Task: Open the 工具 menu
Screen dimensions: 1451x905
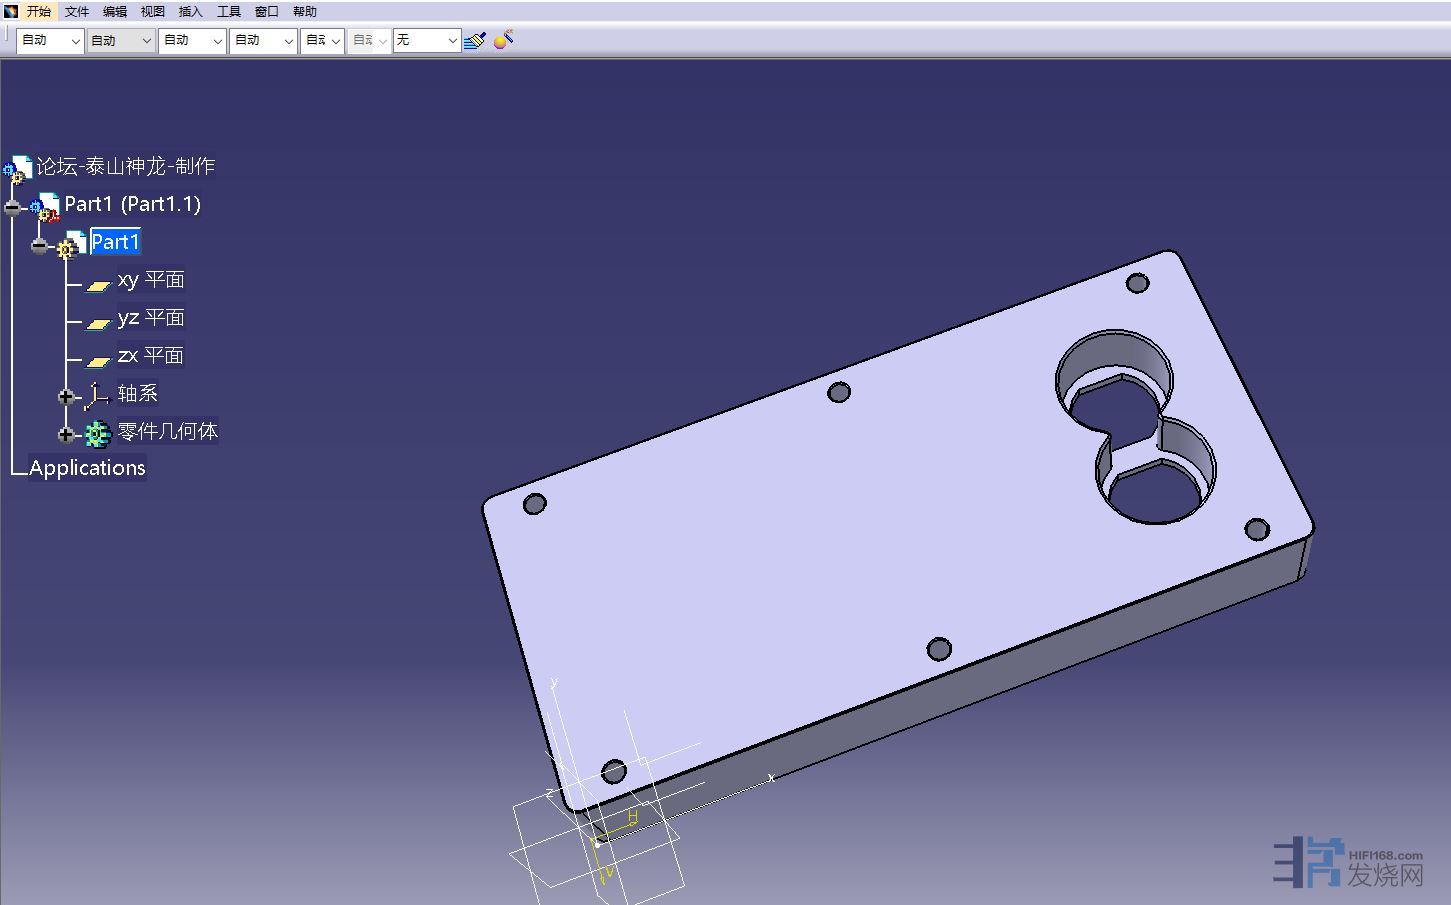Action: [x=229, y=12]
